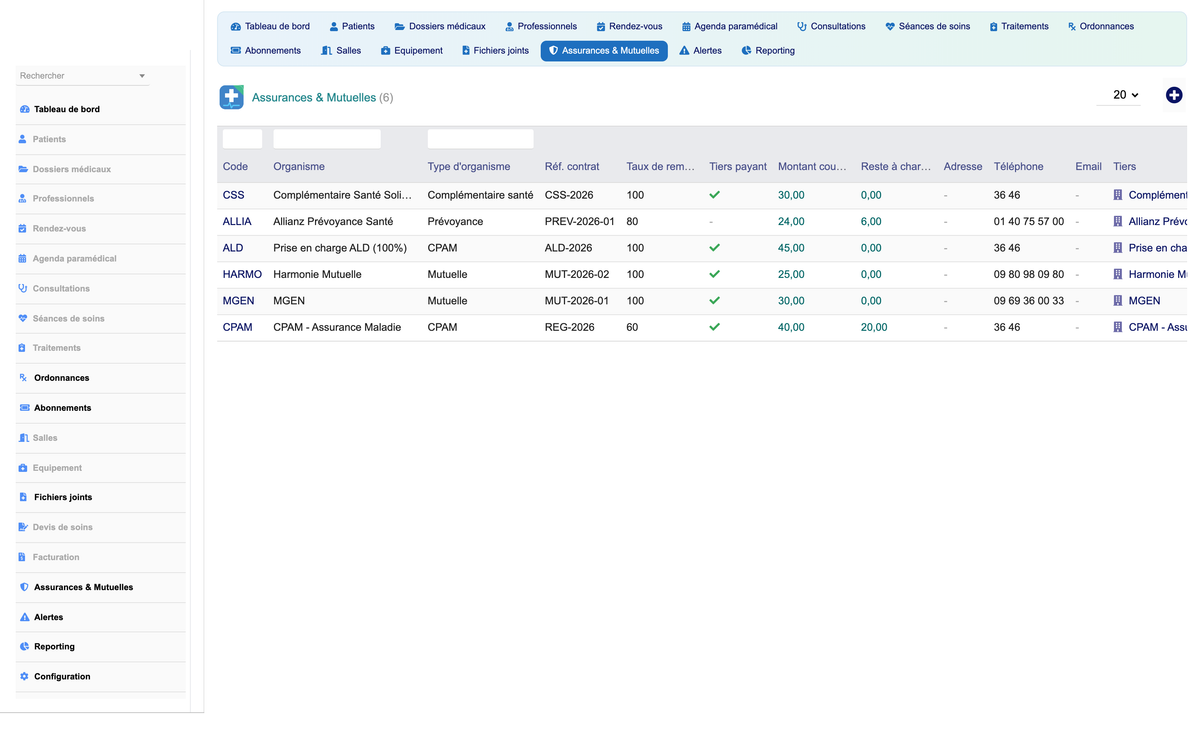This screenshot has width=1200, height=743.
Task: Click the building icon in the ALD row
Action: (1118, 248)
